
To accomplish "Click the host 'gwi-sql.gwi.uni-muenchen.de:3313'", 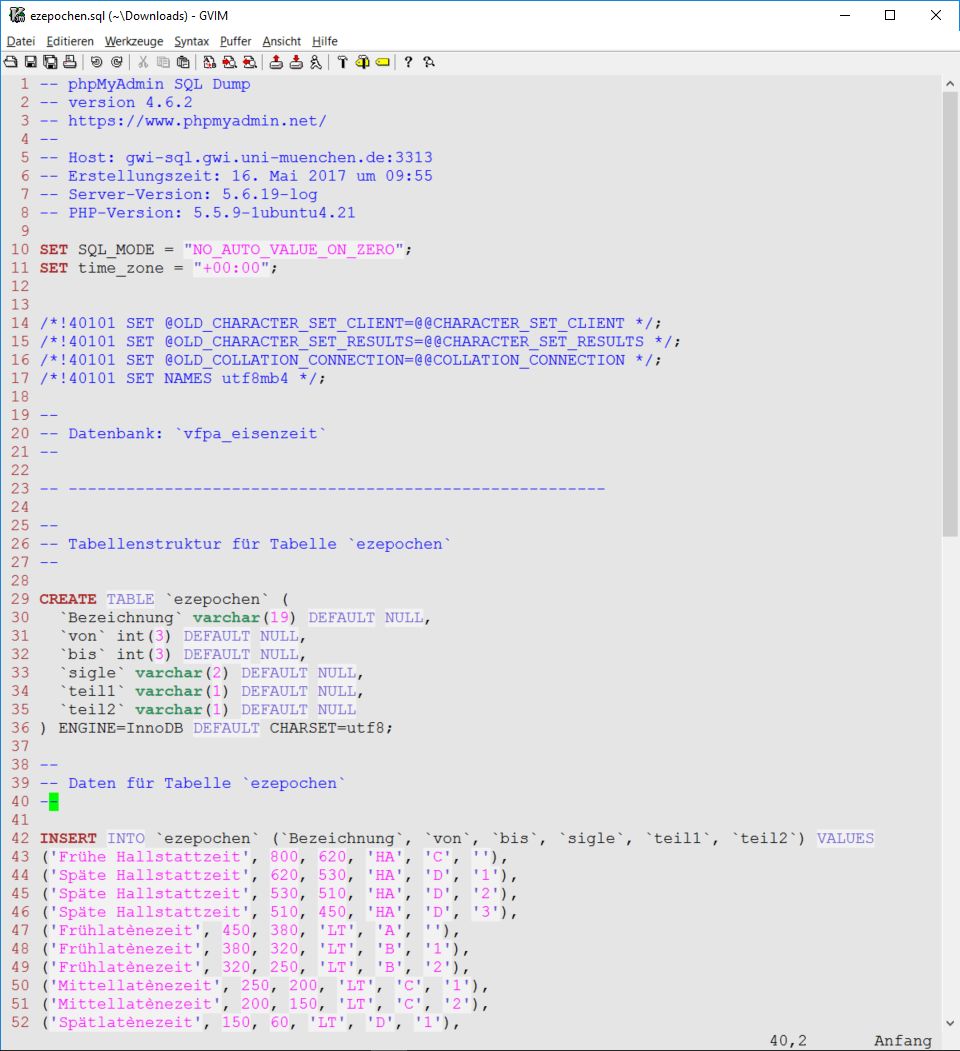I will click(279, 158).
